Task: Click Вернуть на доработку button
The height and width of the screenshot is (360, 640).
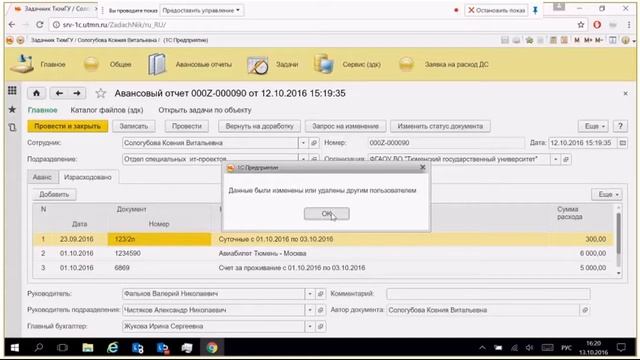Action: [x=259, y=126]
